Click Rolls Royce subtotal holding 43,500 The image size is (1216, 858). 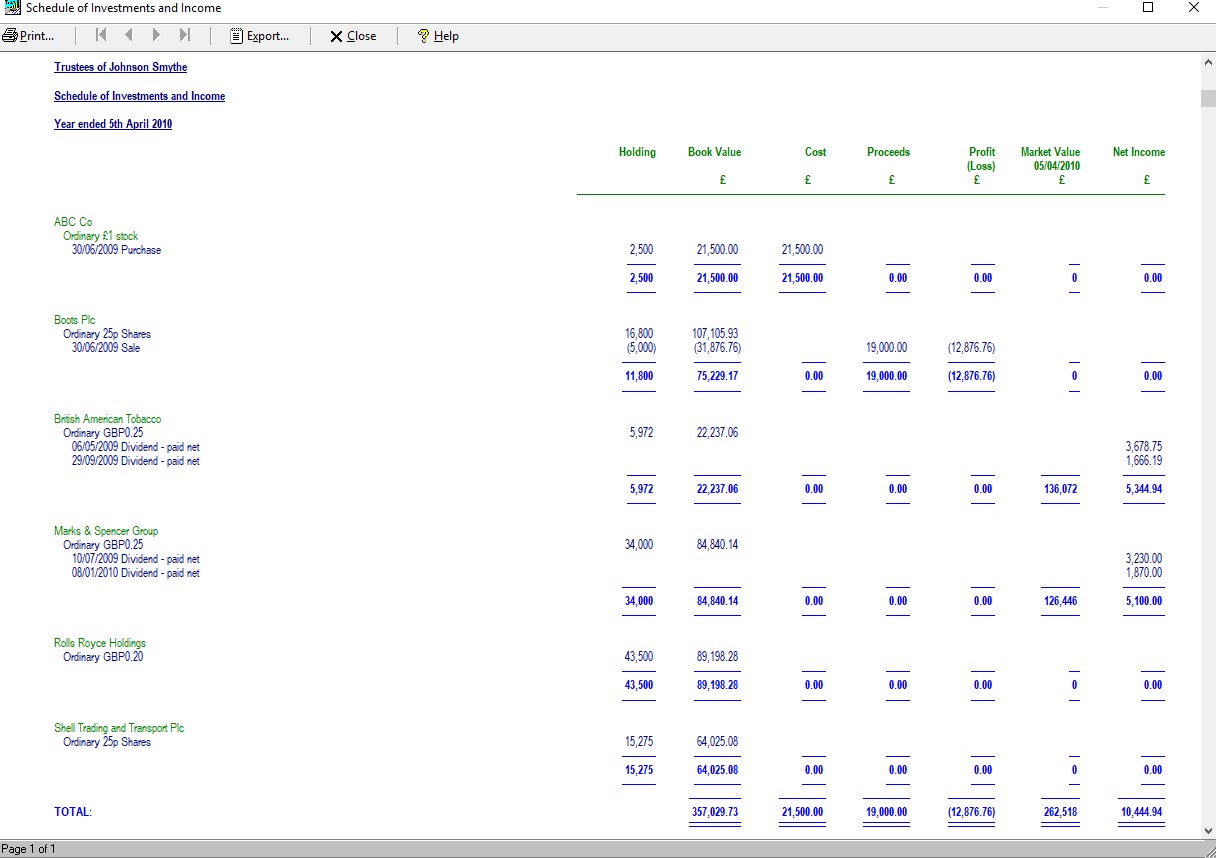(639, 685)
